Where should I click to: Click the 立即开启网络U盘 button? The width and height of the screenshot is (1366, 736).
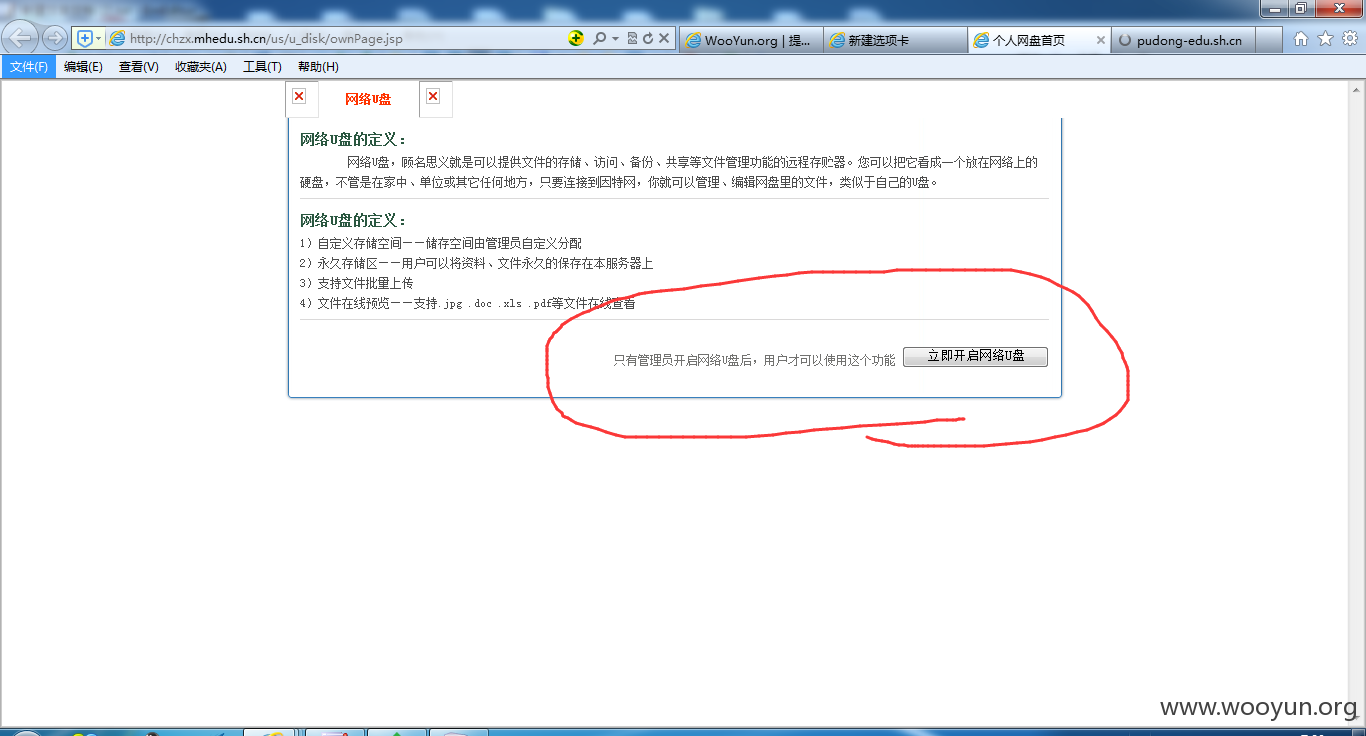(x=975, y=357)
